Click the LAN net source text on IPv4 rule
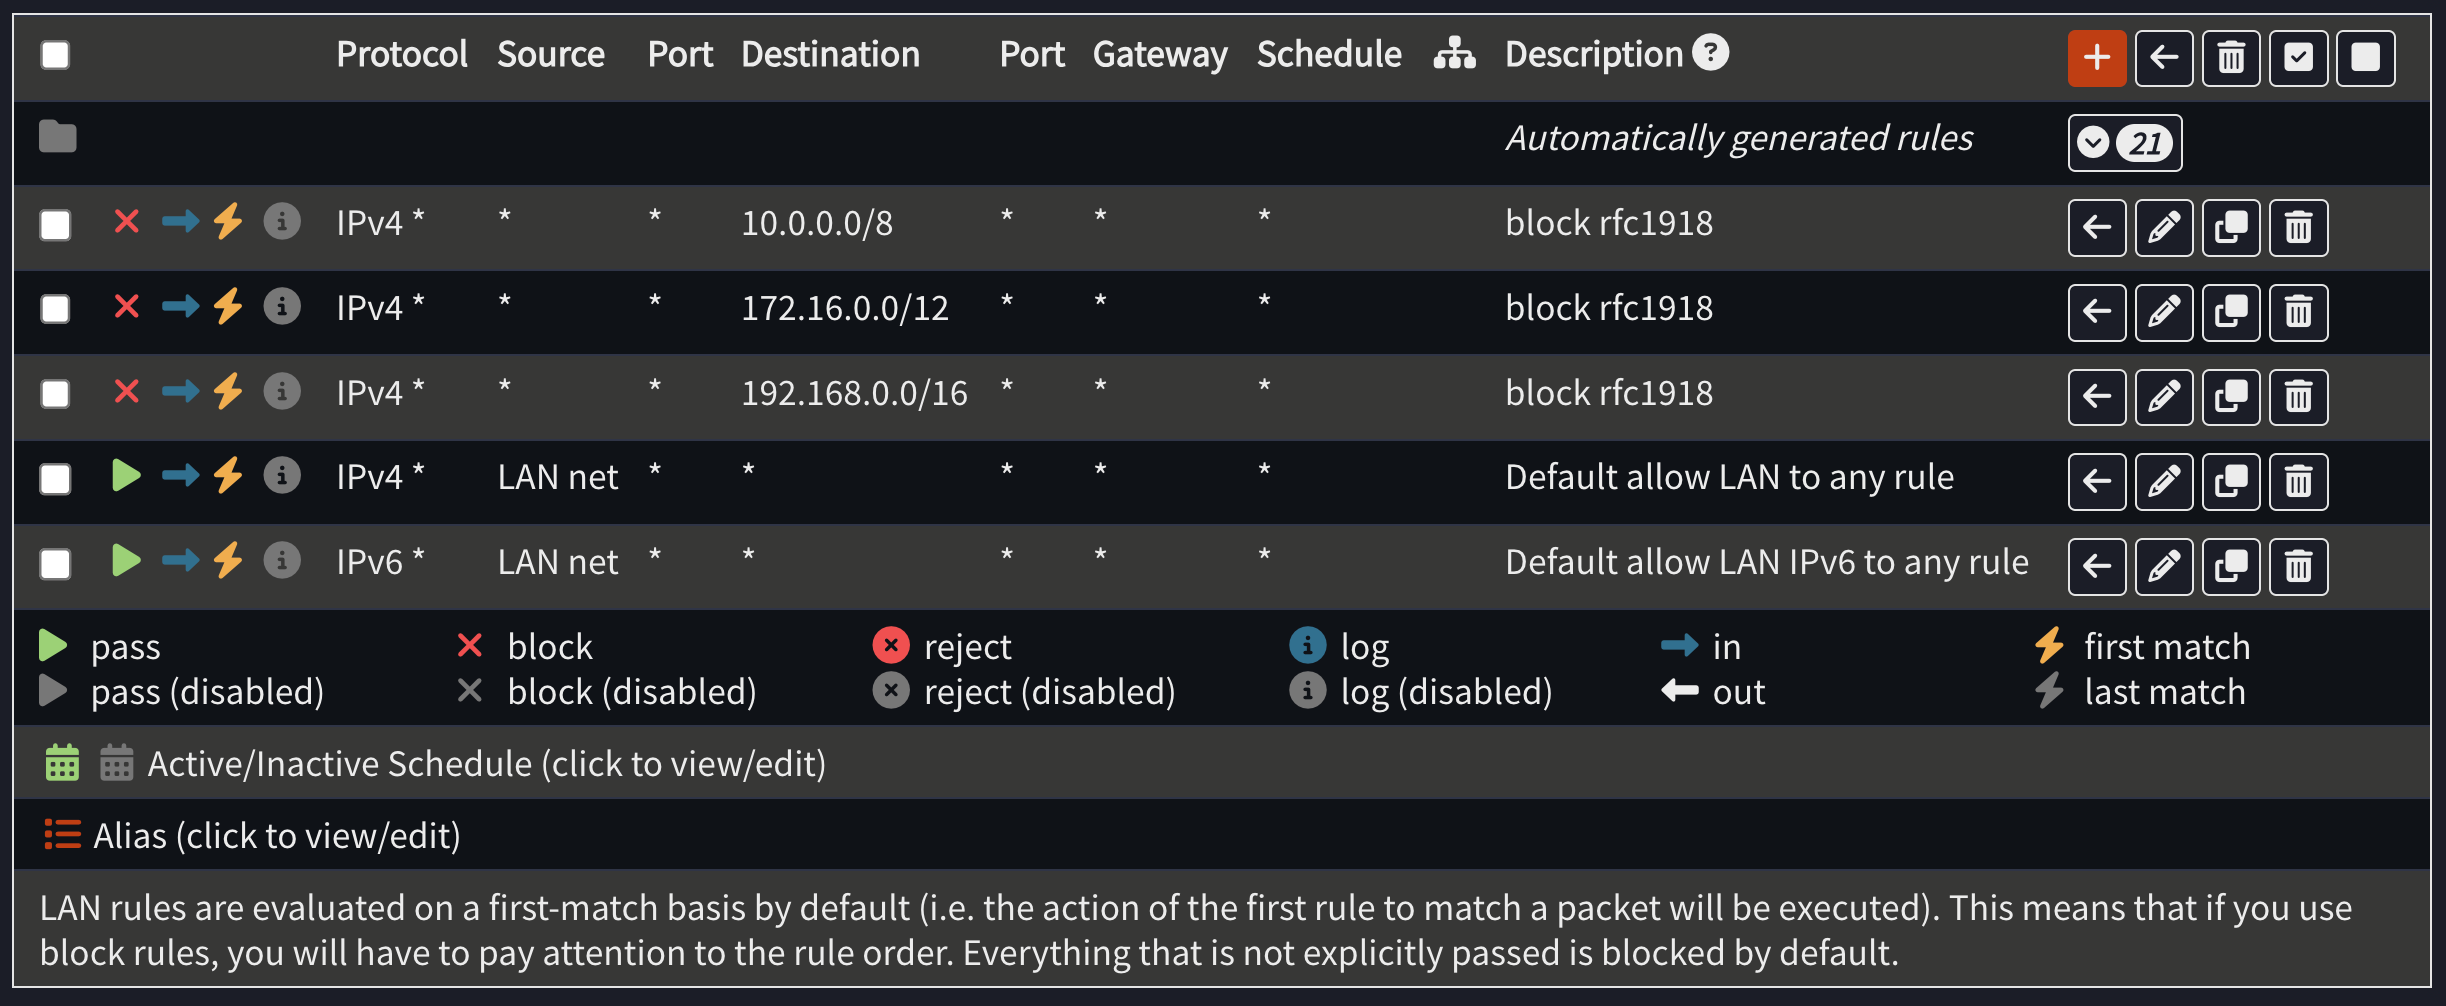 coord(557,476)
